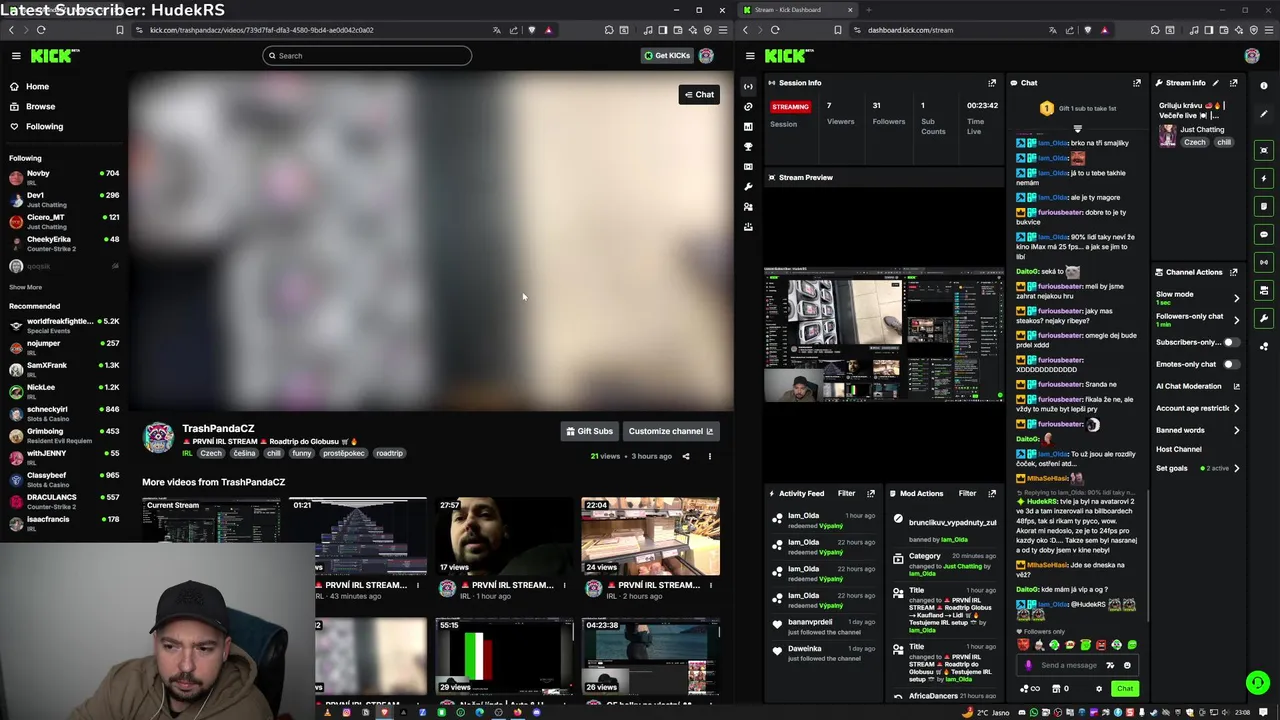This screenshot has width=1280, height=720.
Task: Click the shop icon below message box
Action: point(1056,688)
